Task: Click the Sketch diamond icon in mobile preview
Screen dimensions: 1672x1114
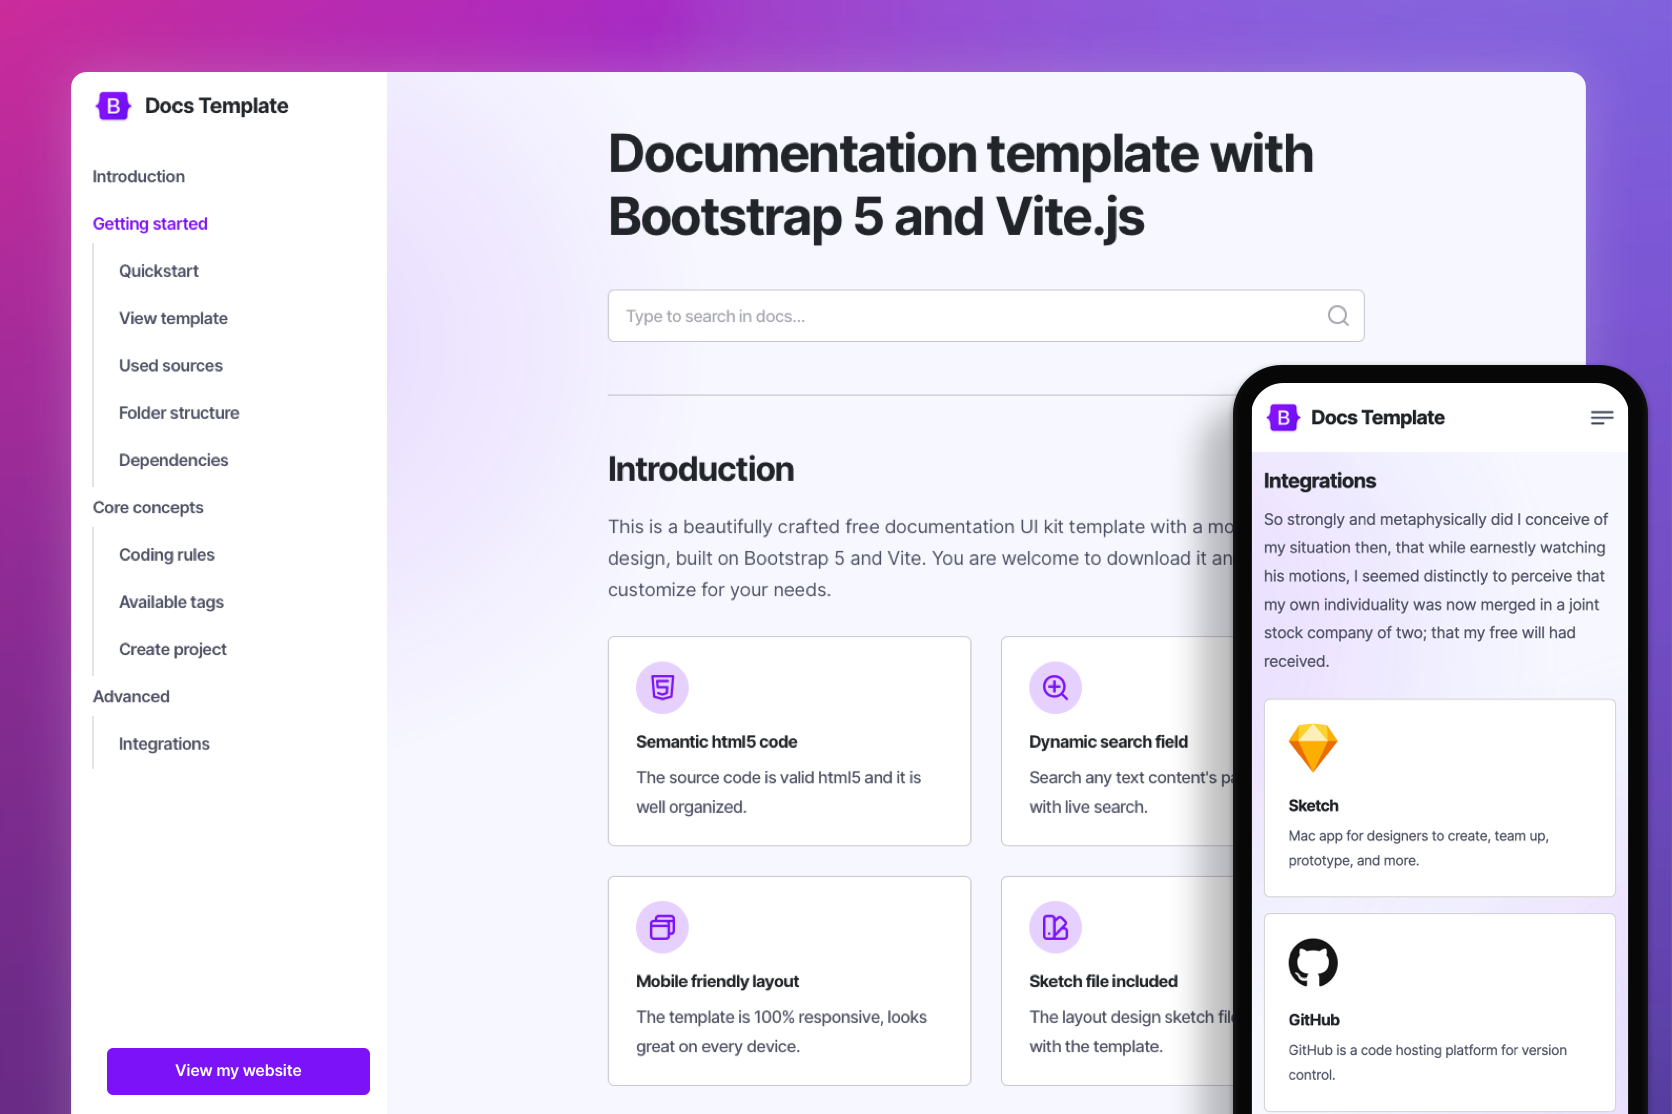Action: [x=1313, y=748]
